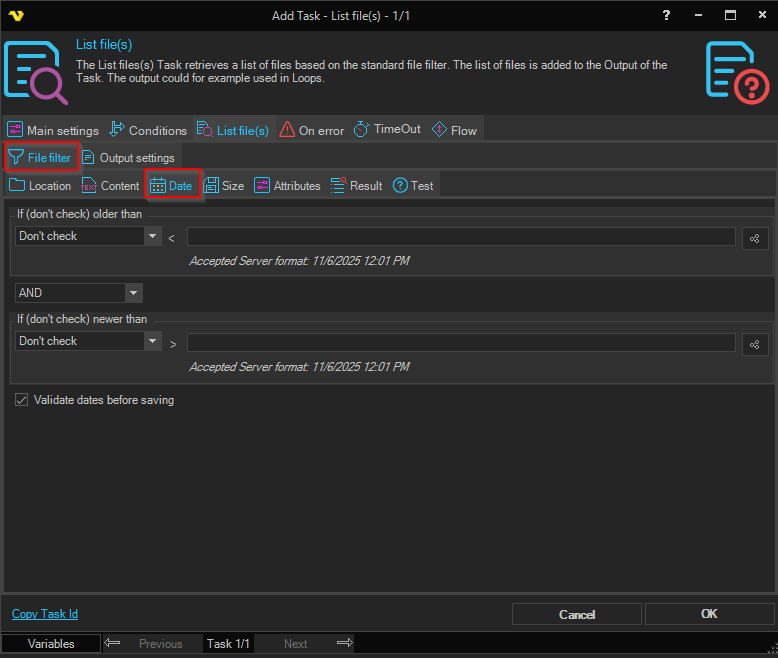Click the Validate dates before saving label

pos(104,400)
